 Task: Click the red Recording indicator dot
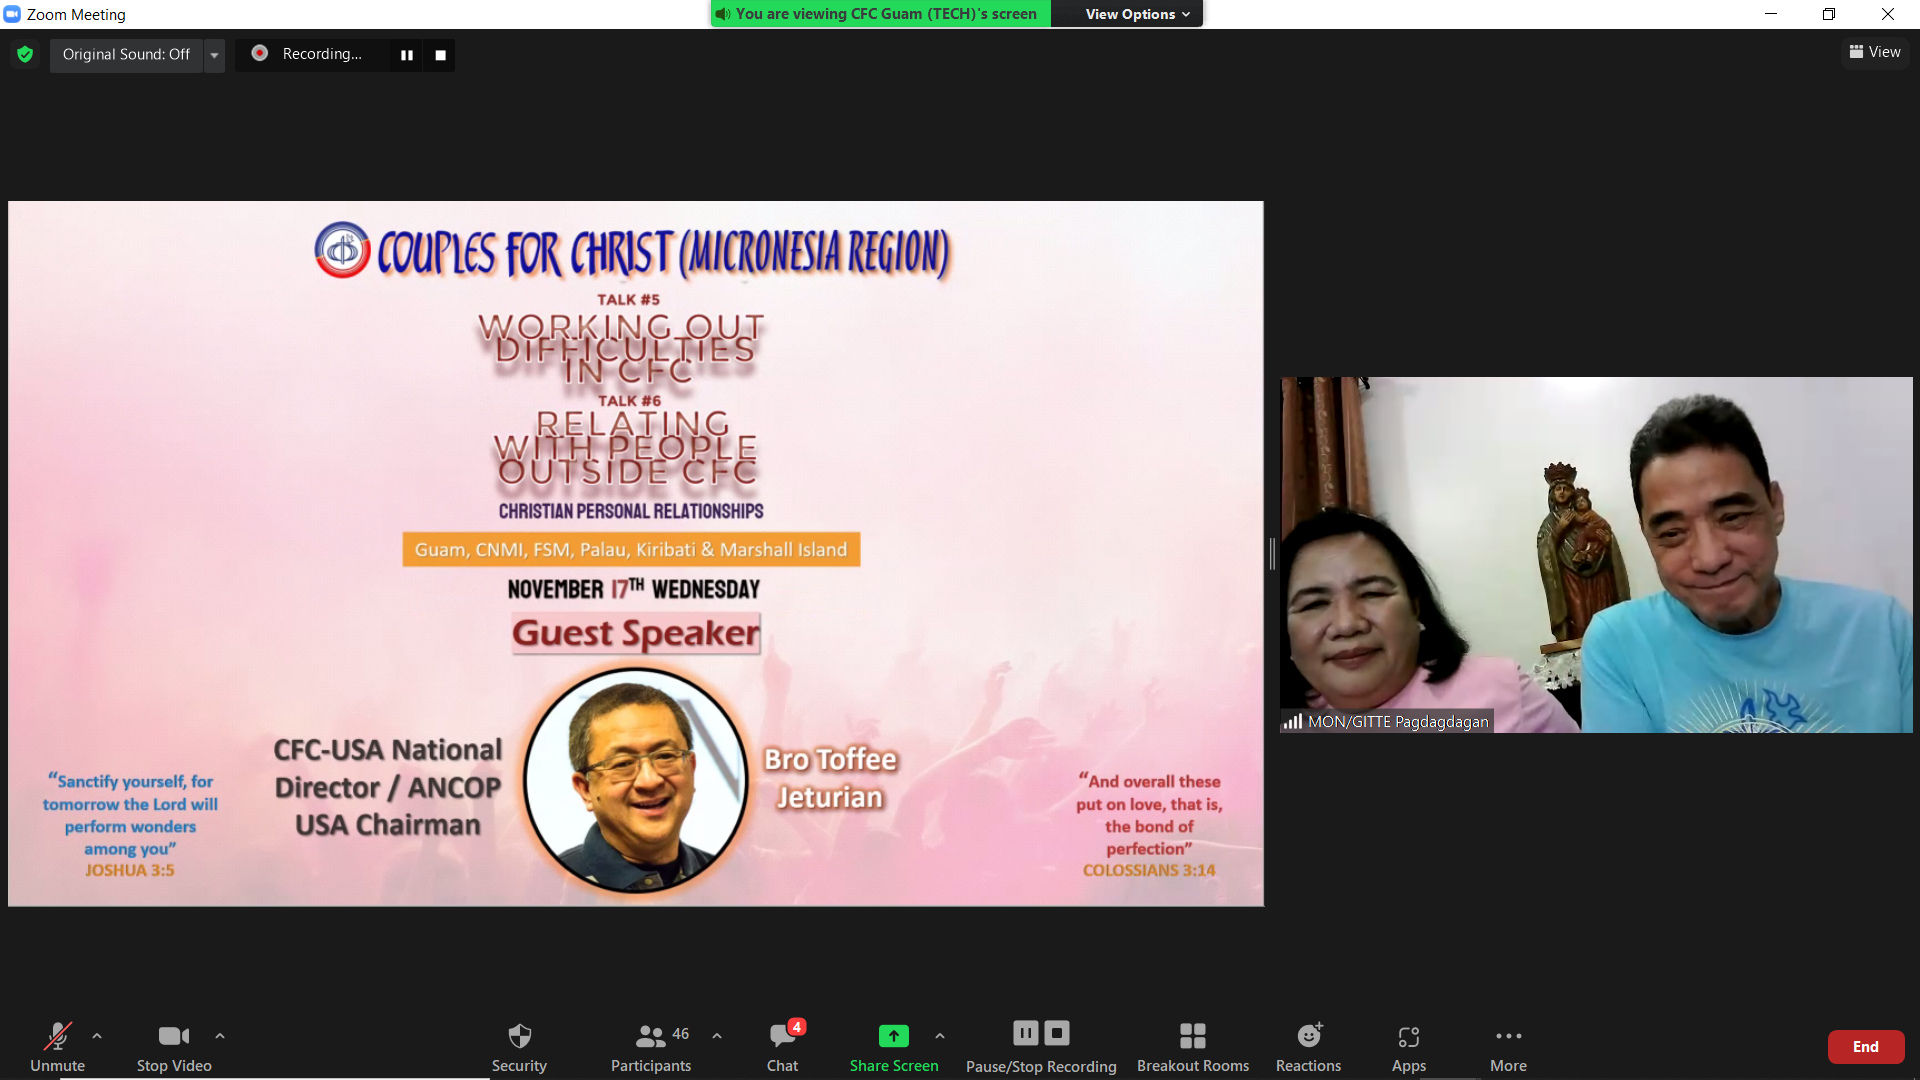259,53
